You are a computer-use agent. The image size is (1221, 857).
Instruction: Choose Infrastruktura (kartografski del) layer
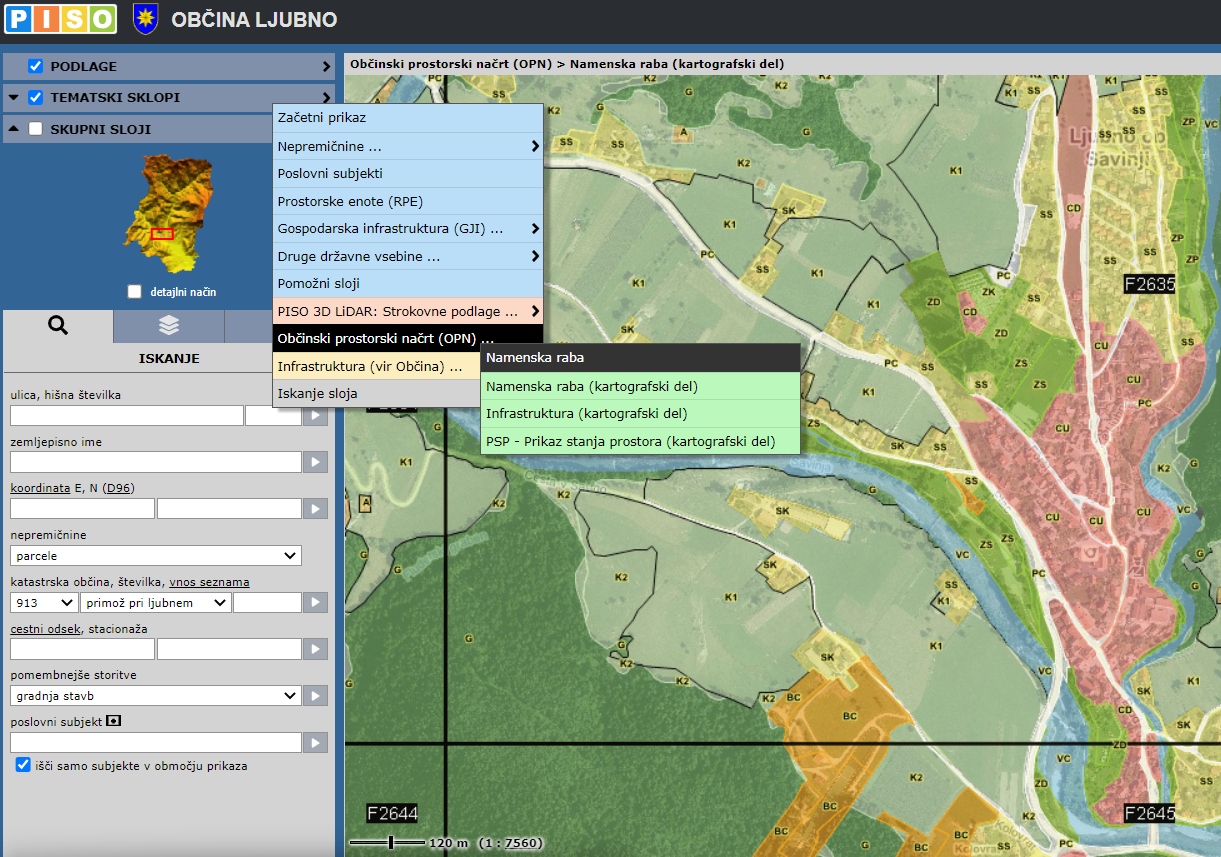click(640, 413)
